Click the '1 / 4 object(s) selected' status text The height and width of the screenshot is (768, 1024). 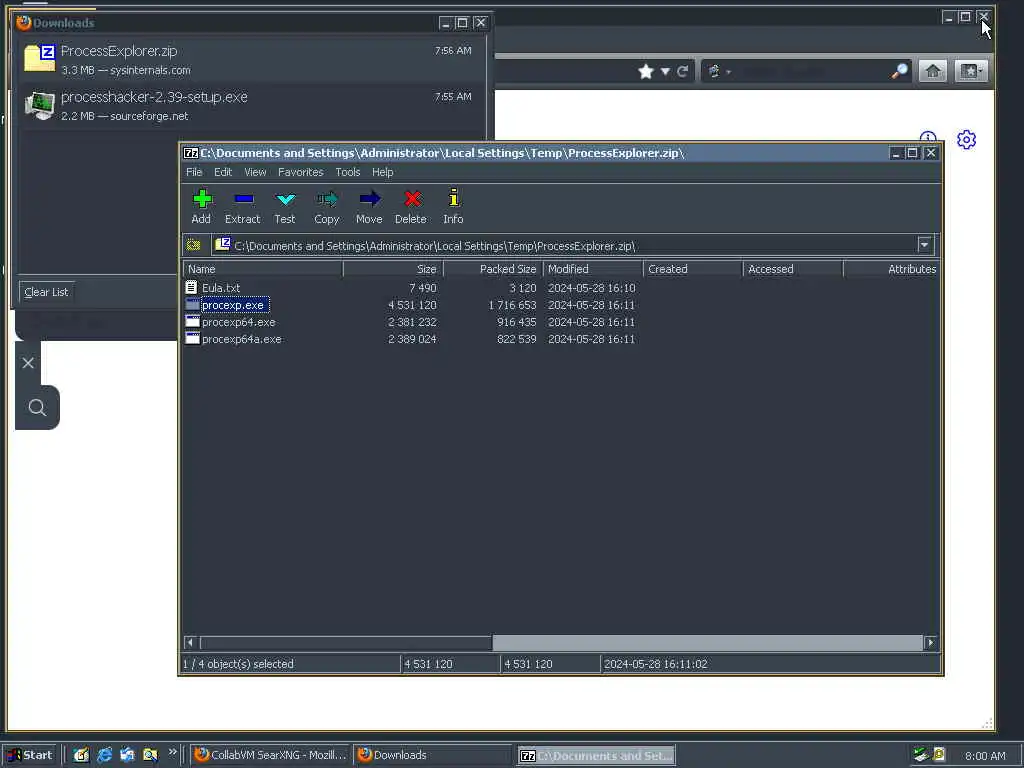(238, 664)
